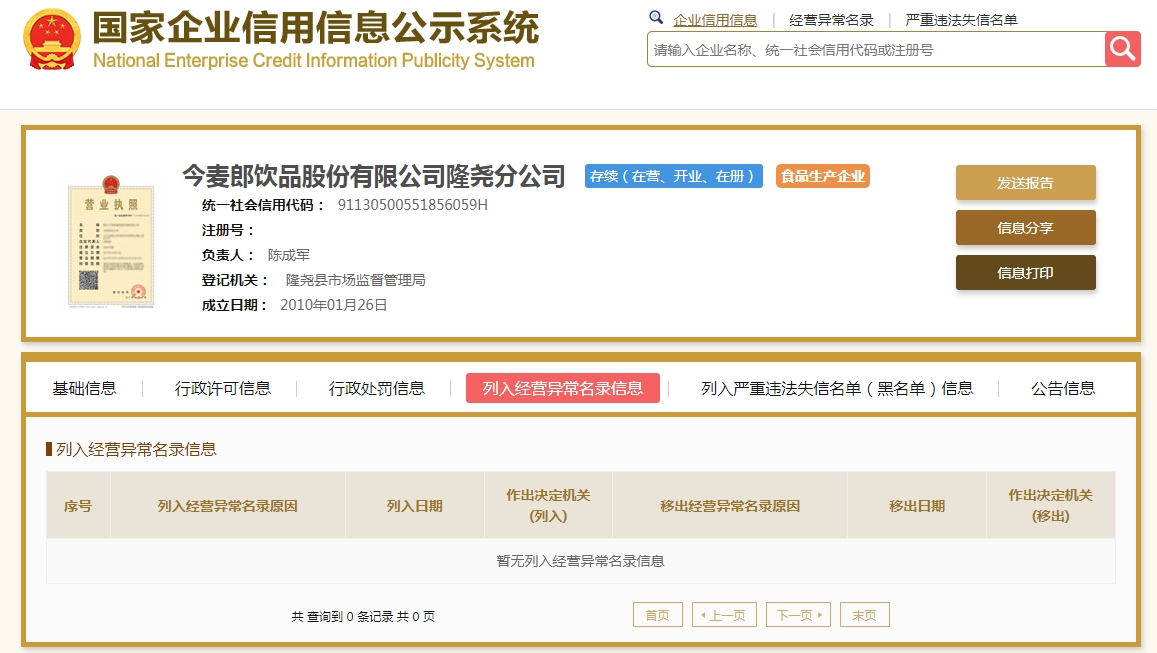Click the blue magnifier icon beside 企业信用信息
The height and width of the screenshot is (653, 1157).
click(655, 18)
